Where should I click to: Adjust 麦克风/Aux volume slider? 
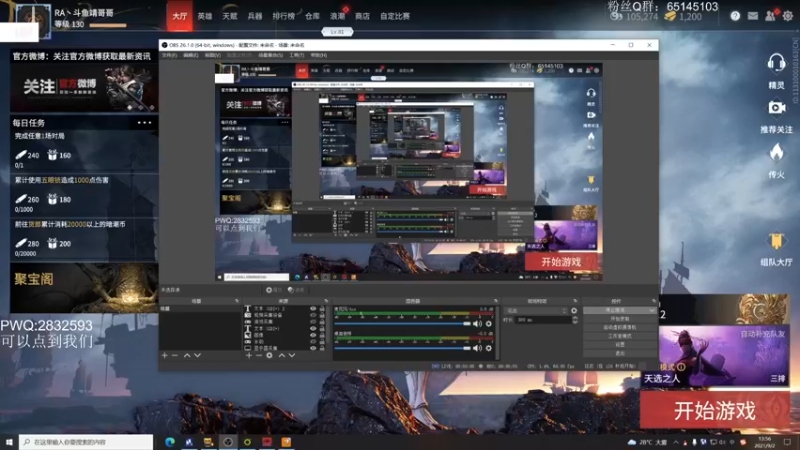click(403, 323)
